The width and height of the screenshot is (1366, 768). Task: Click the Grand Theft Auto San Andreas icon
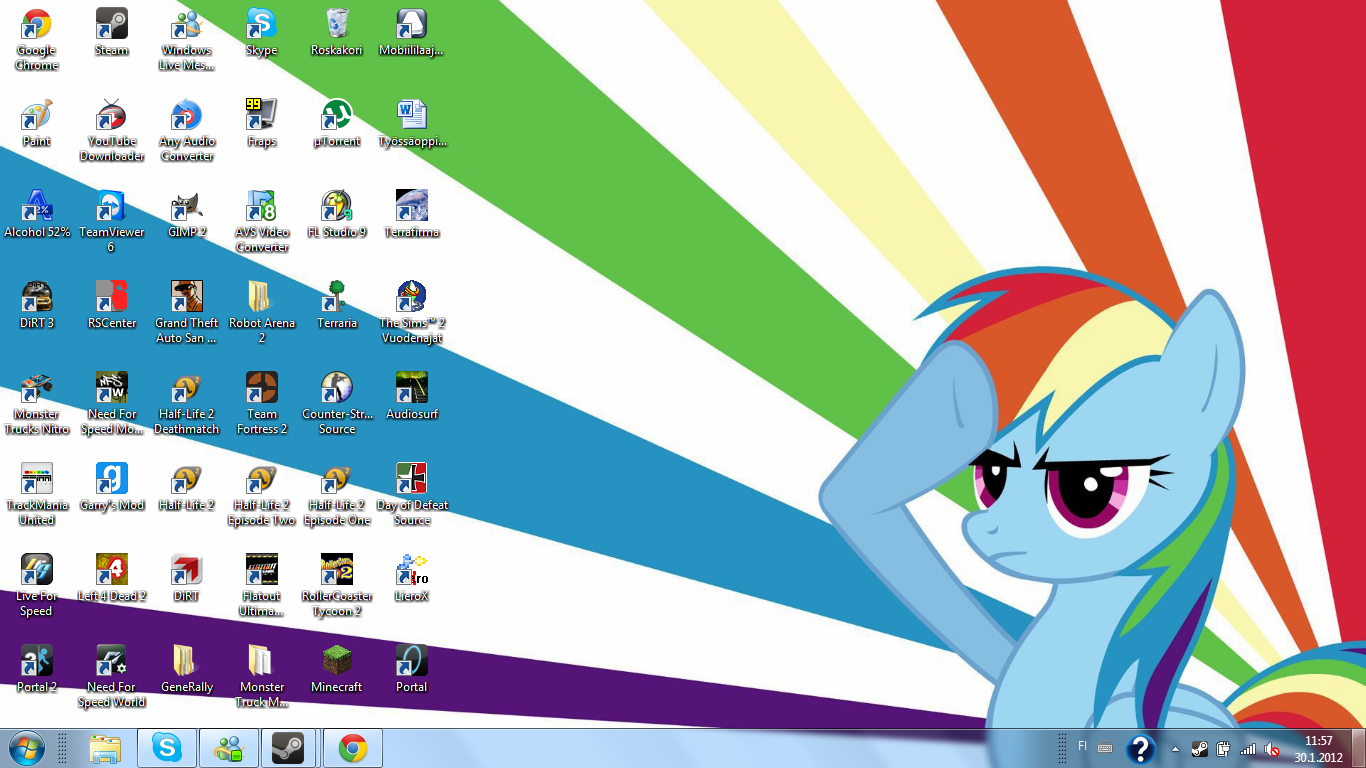[187, 313]
